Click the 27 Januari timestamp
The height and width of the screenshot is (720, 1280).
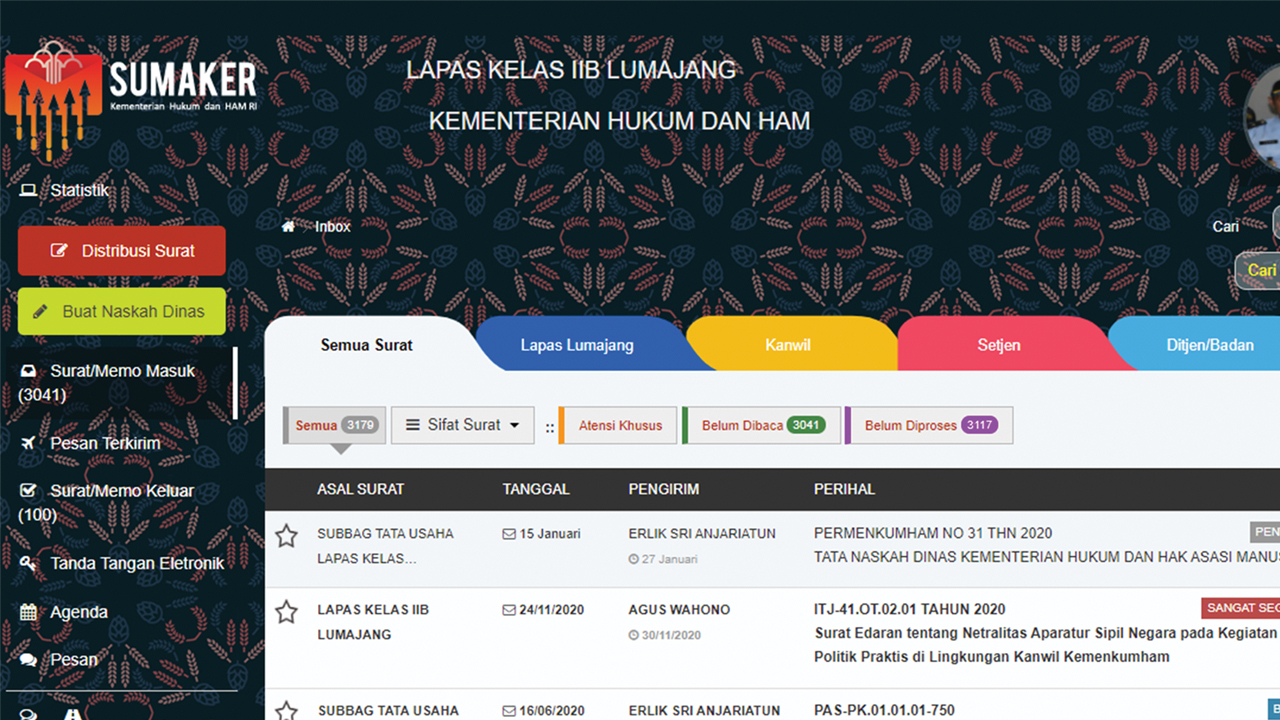663,559
